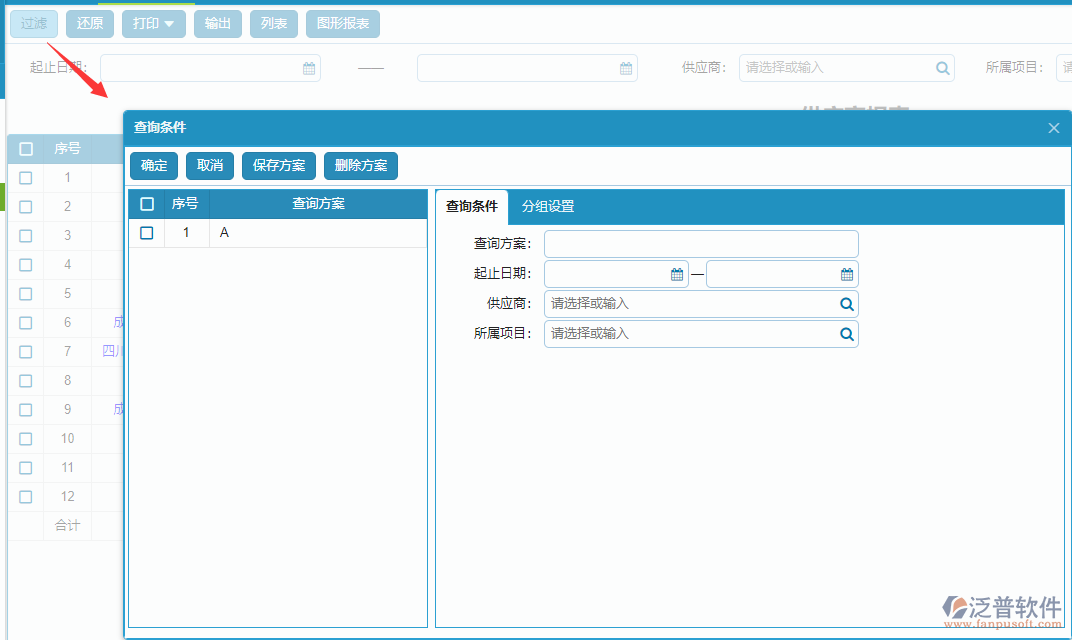This screenshot has height=640, width=1072.
Task: Check the select-all box in the 查询方案 list header
Action: (x=146, y=204)
